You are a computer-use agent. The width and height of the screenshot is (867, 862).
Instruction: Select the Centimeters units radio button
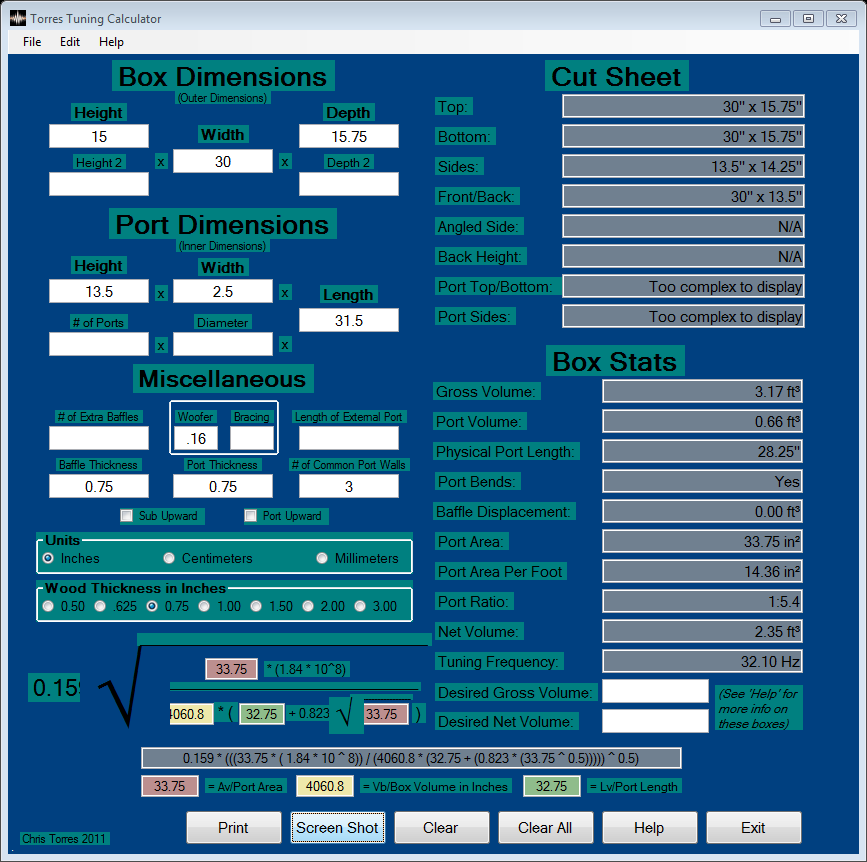point(169,558)
